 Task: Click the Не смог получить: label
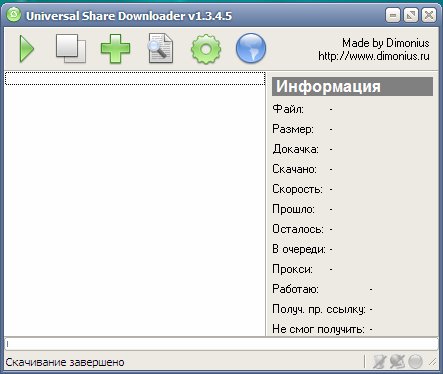click(318, 329)
